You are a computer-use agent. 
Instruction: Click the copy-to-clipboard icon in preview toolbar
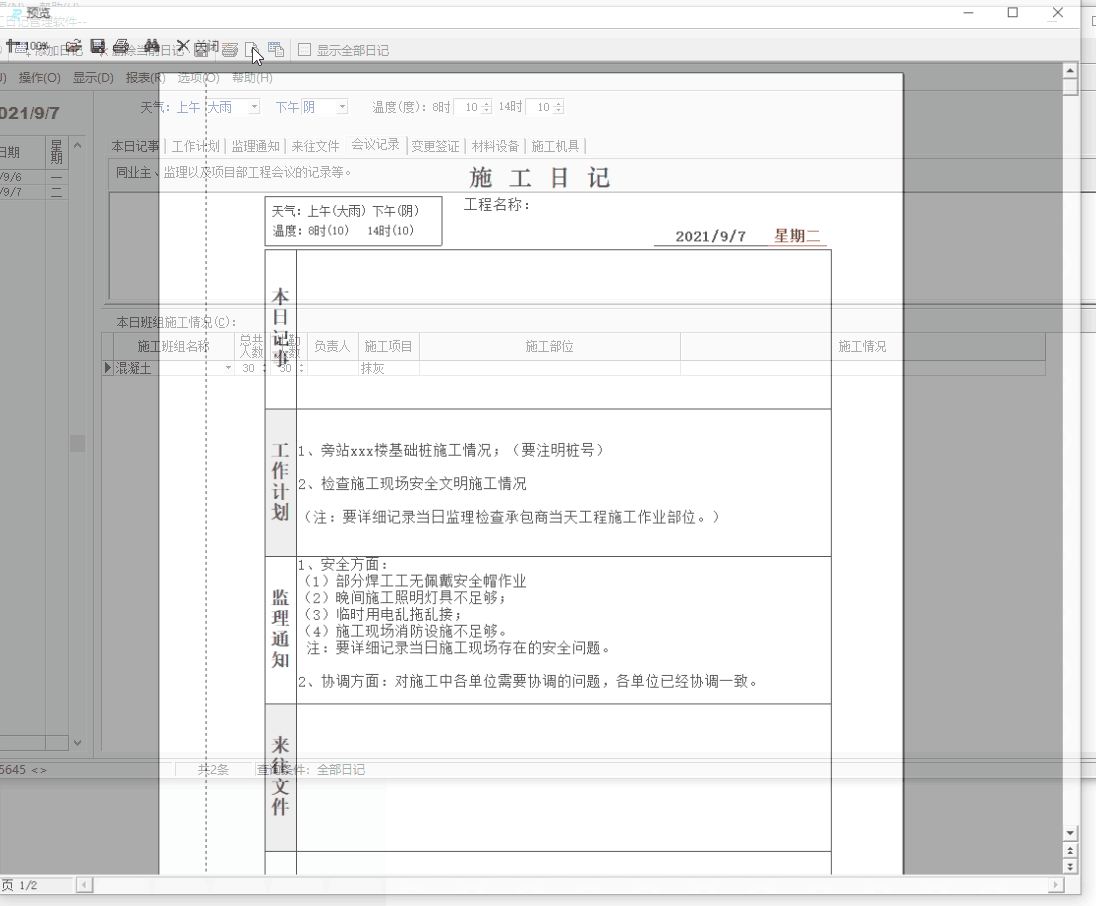(x=276, y=48)
